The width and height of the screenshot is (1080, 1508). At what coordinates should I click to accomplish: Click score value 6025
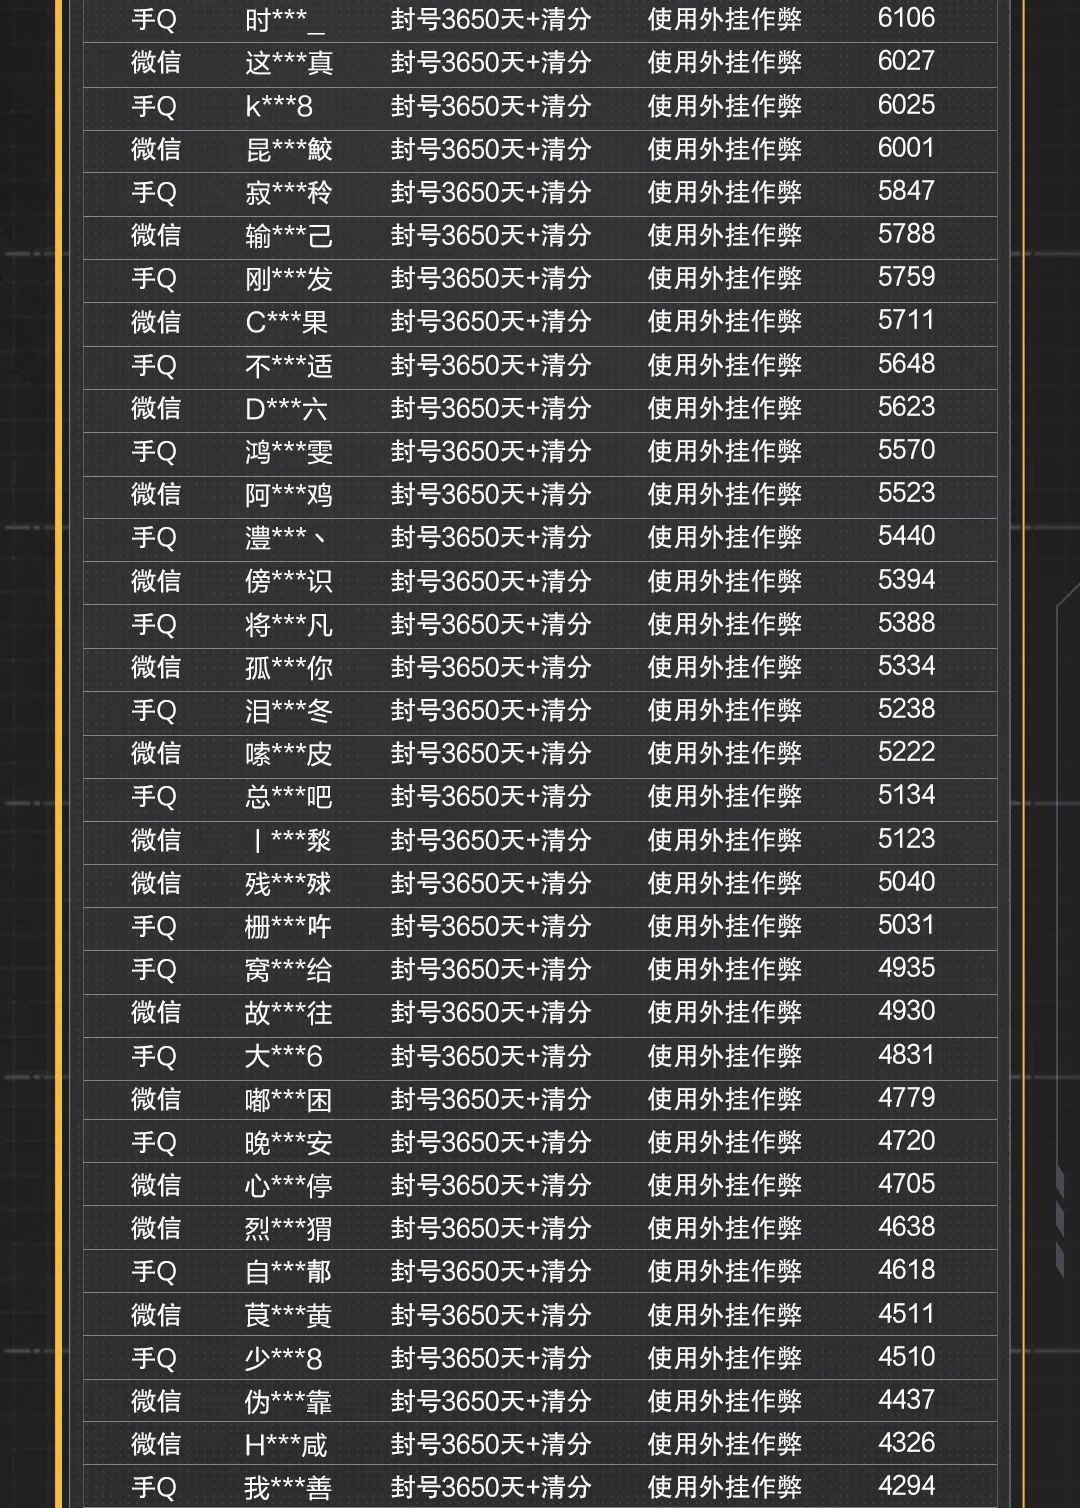point(906,105)
